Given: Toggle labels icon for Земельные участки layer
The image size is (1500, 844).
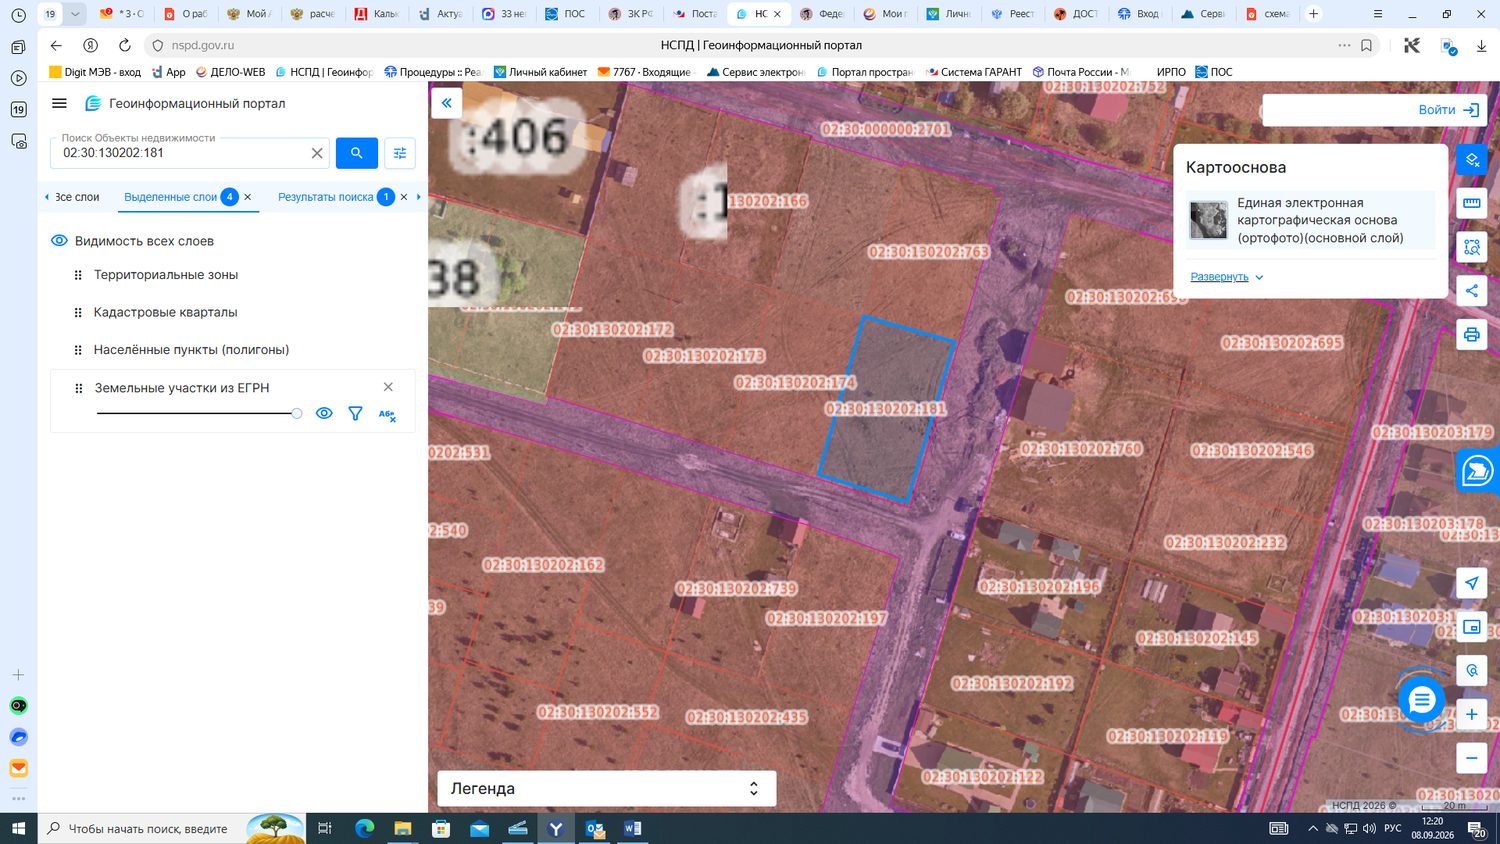Looking at the screenshot, I should pyautogui.click(x=387, y=414).
